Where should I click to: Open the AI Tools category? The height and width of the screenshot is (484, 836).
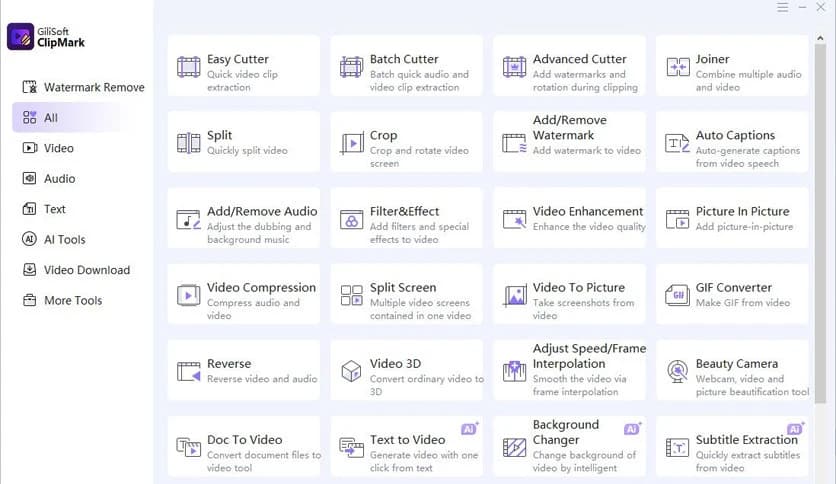click(x=53, y=239)
